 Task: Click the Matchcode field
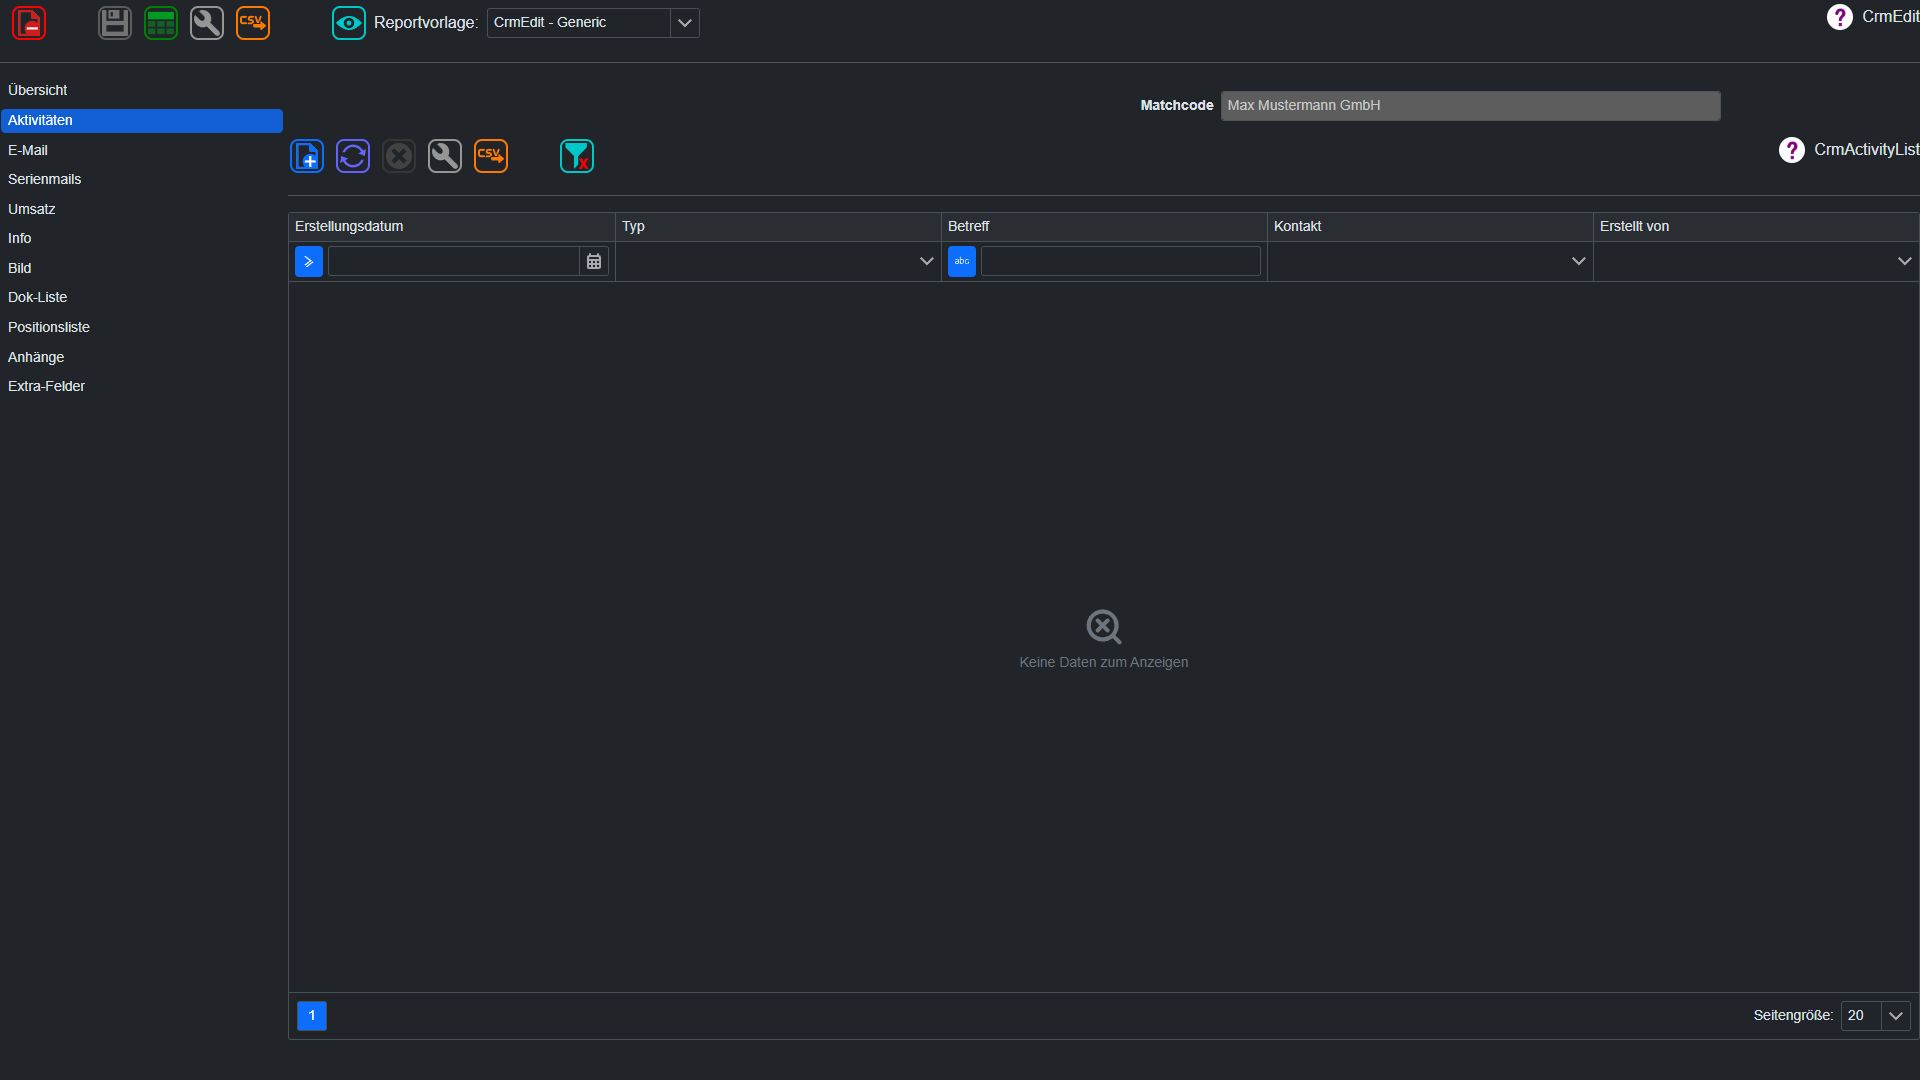(1470, 106)
